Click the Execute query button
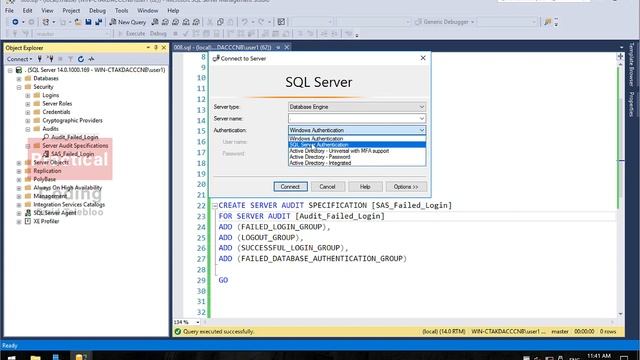The width and height of the screenshot is (640, 360). click(x=131, y=34)
